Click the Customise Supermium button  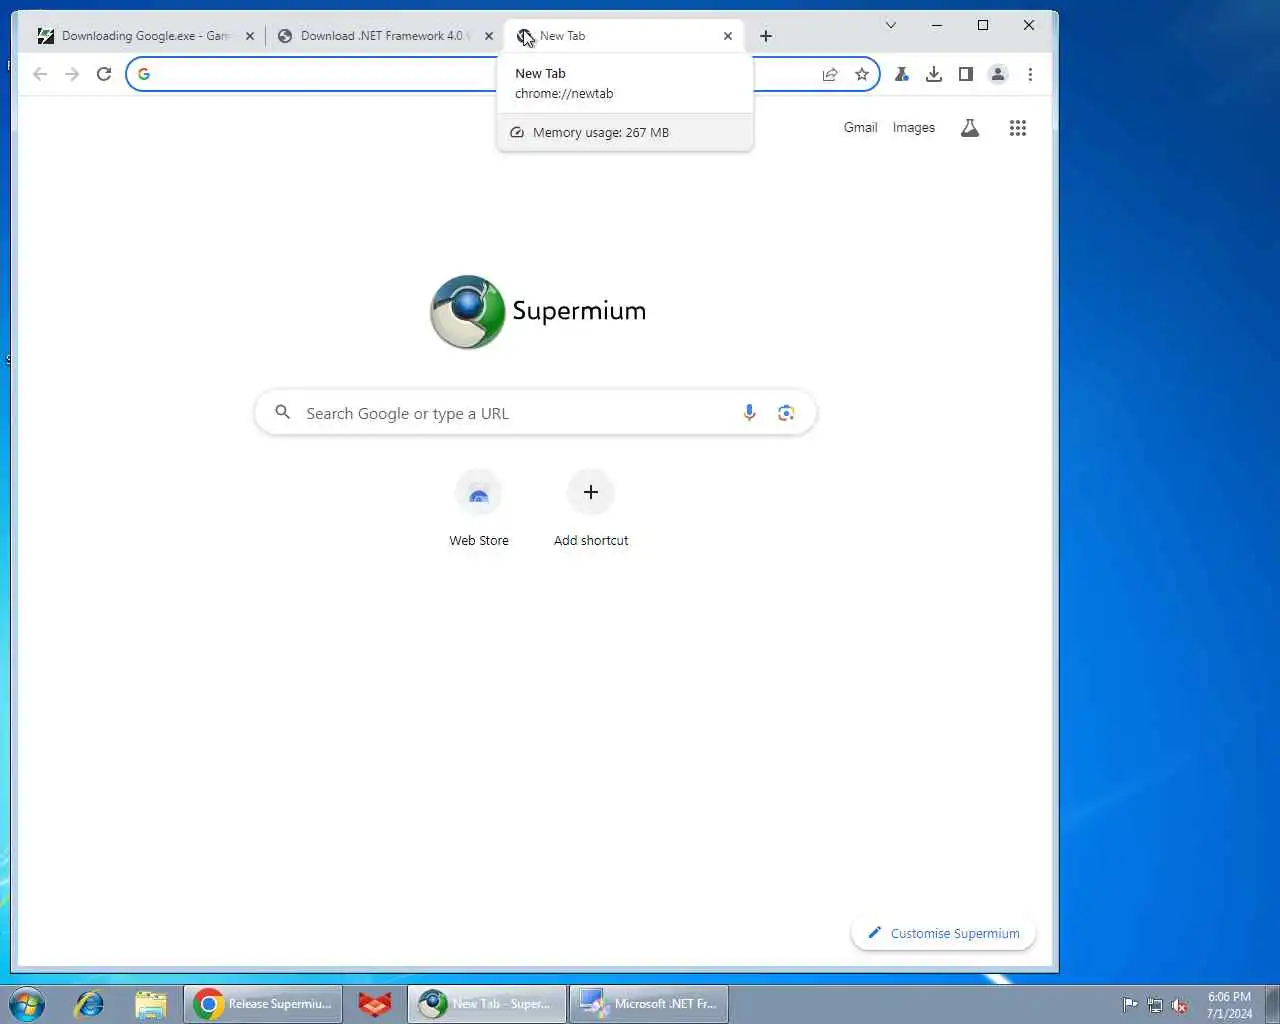[944, 933]
